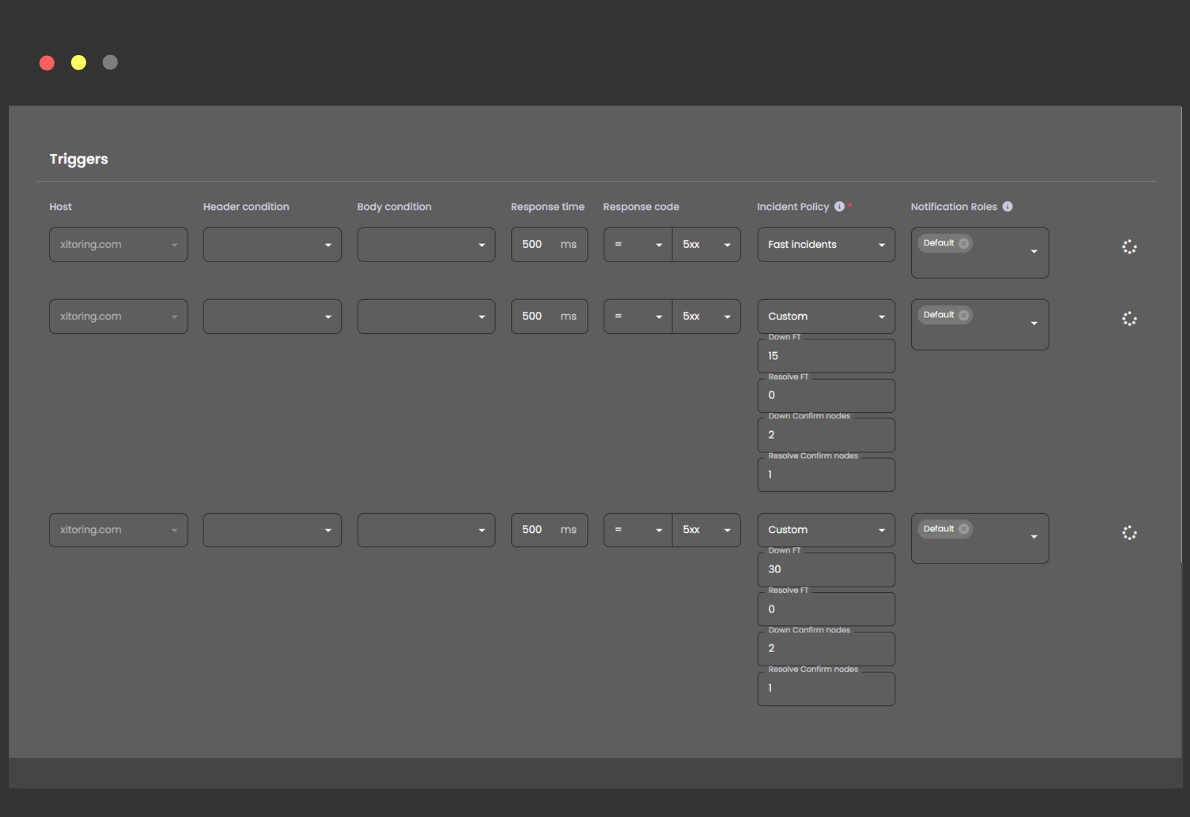Click the Host column label
The image size is (1190, 817).
click(61, 206)
